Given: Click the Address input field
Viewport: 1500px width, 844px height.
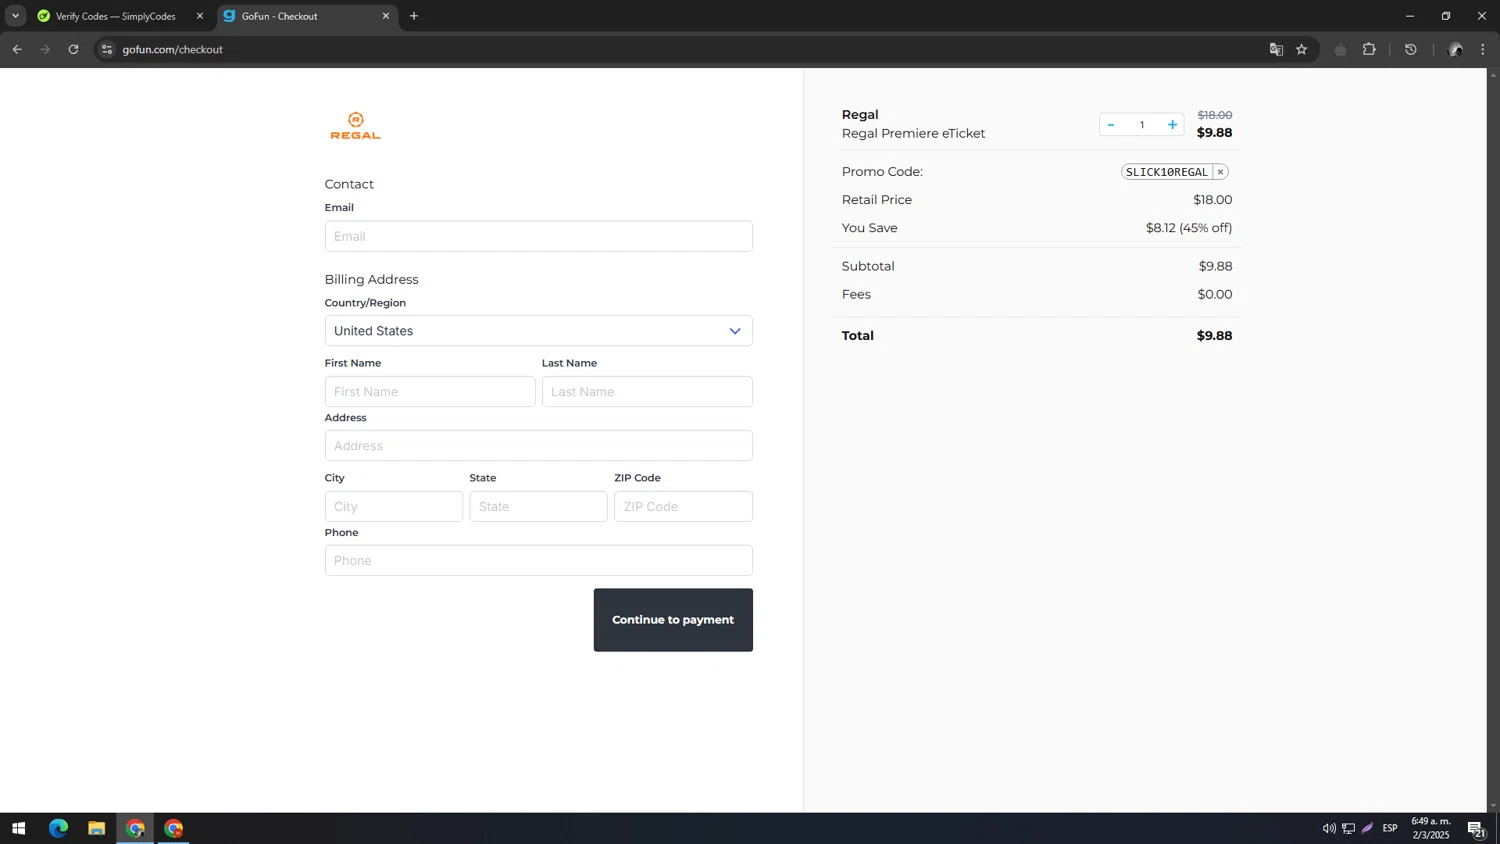Looking at the screenshot, I should click(538, 446).
